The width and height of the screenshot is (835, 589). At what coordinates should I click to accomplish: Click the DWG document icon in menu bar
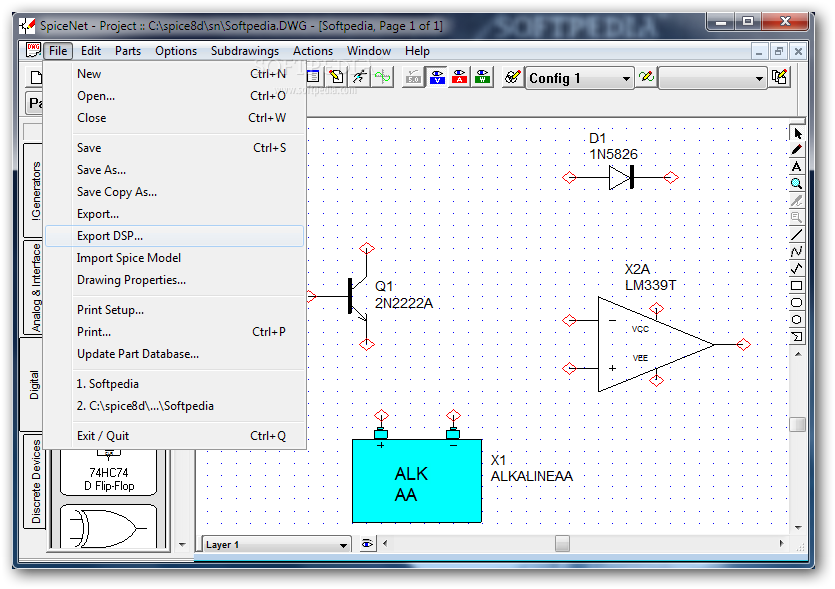pos(34,50)
